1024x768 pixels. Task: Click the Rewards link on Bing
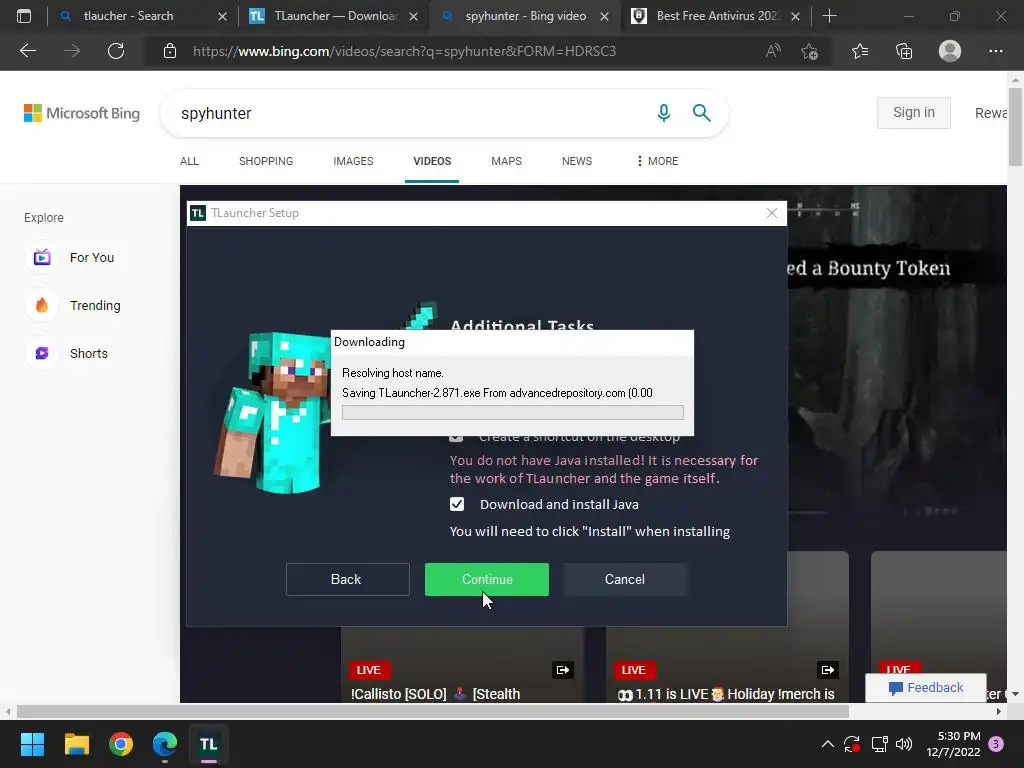(991, 113)
